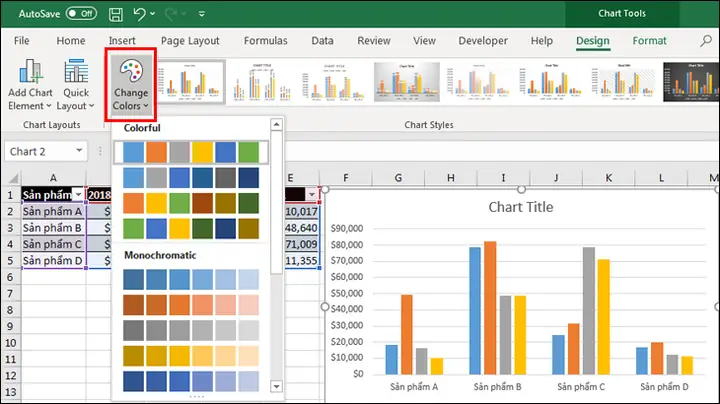Click the Select All corner triangle
Viewport: 720px width, 404px height.
click(x=13, y=178)
